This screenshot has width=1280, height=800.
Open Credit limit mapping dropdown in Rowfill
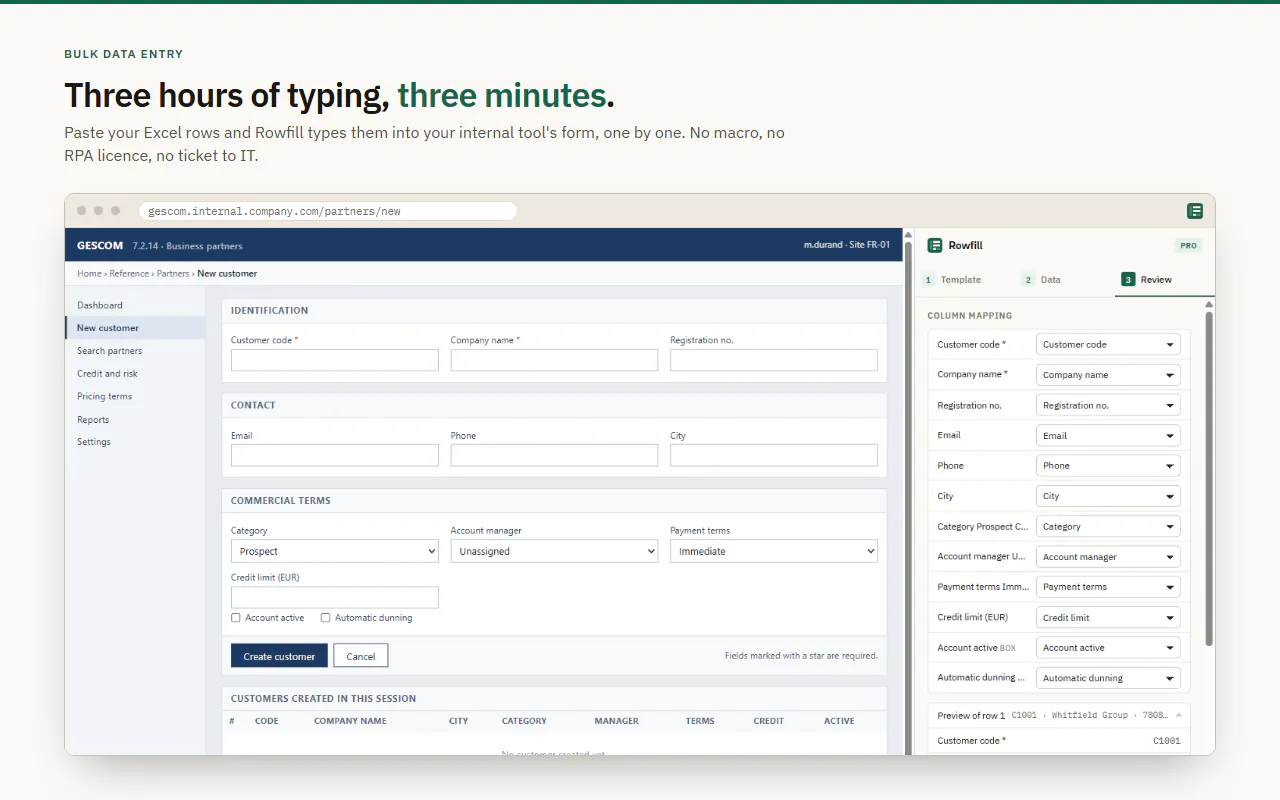[x=1108, y=617]
